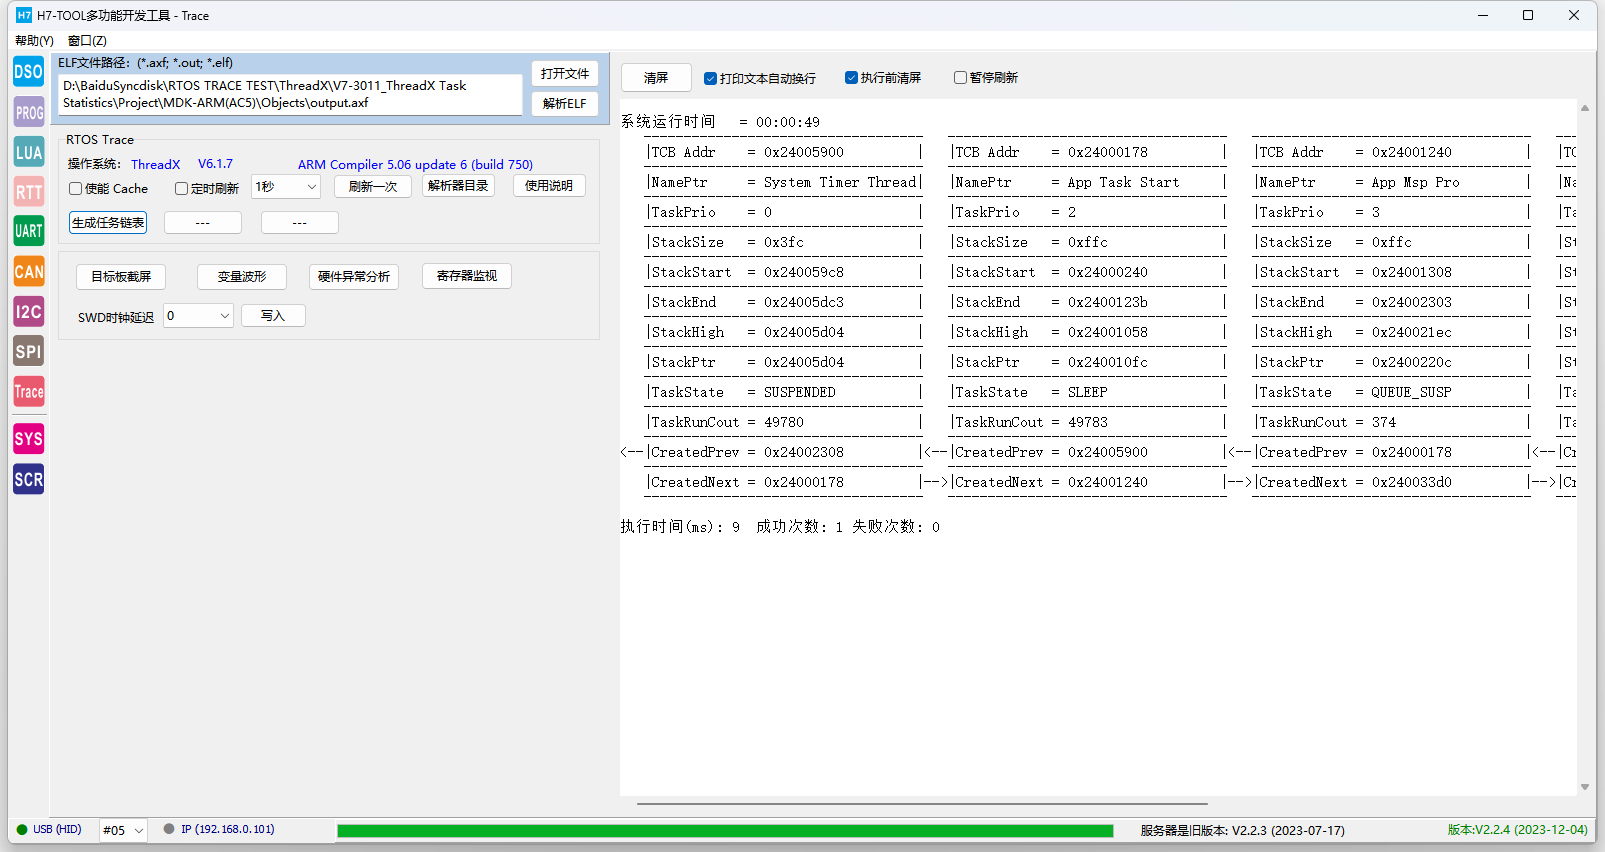Click the App Task Start NamePtr value
This screenshot has width=1605, height=852.
pyautogui.click(x=1123, y=182)
